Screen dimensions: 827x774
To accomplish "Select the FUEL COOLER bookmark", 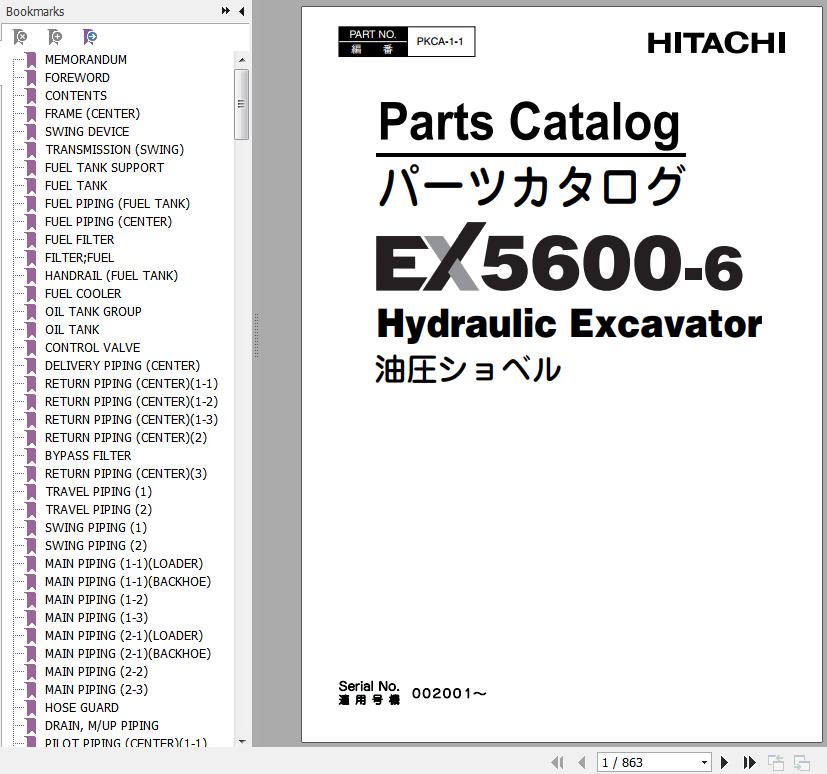I will point(83,293).
